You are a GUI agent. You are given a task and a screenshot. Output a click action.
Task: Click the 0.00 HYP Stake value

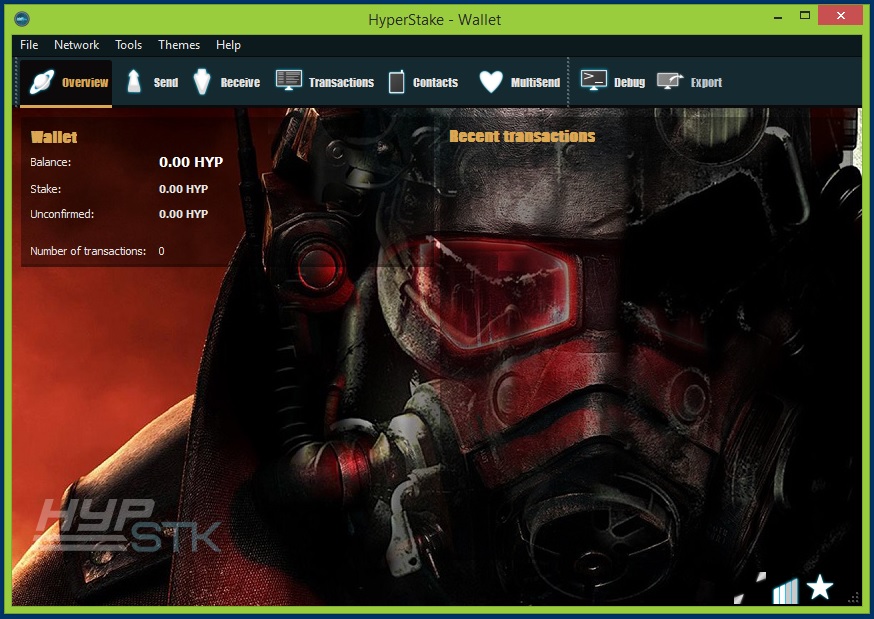tap(183, 189)
